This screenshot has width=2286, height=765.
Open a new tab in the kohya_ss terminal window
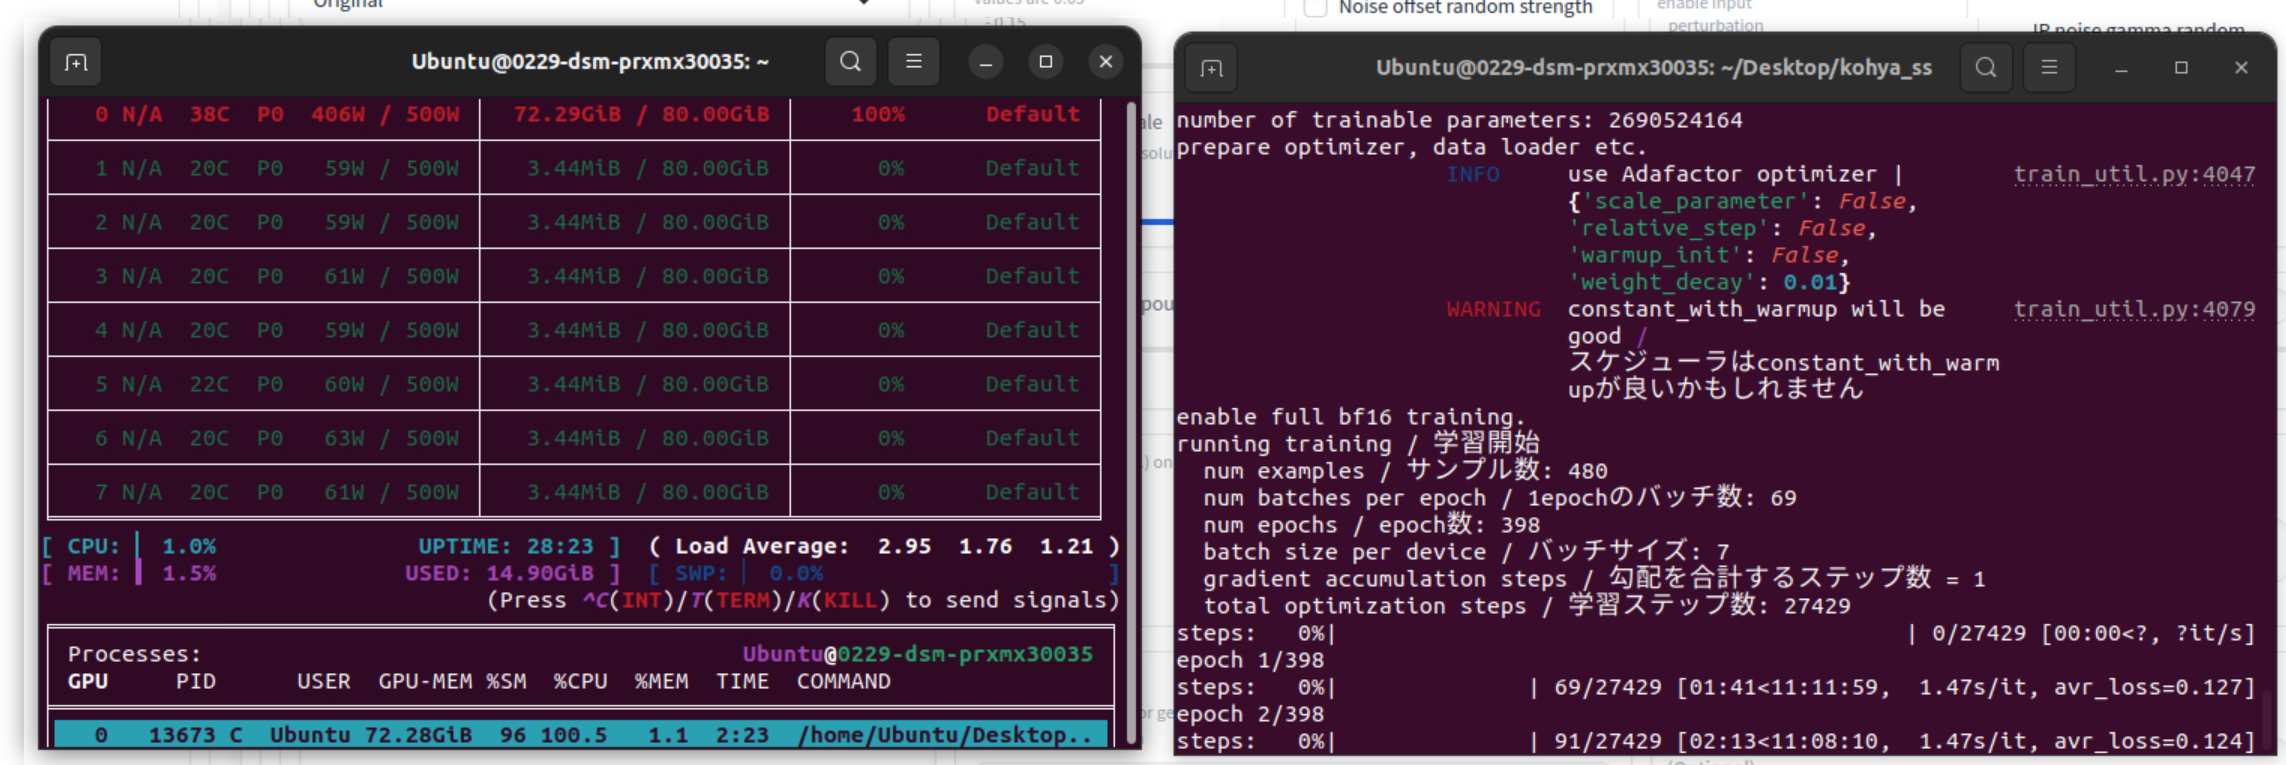(1211, 68)
